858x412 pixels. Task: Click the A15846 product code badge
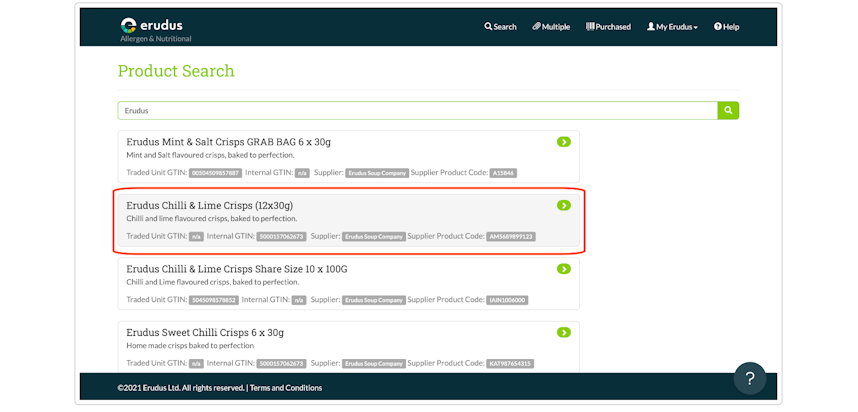503,173
